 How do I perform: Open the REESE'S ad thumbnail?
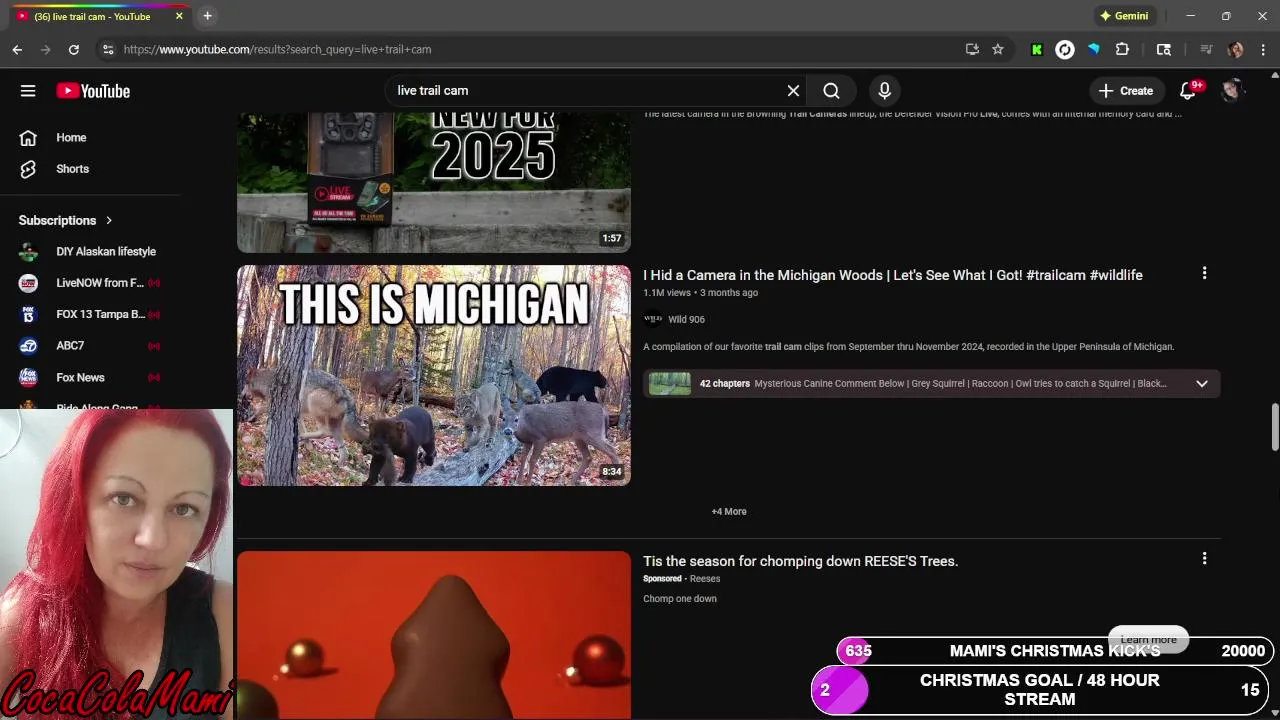(434, 635)
